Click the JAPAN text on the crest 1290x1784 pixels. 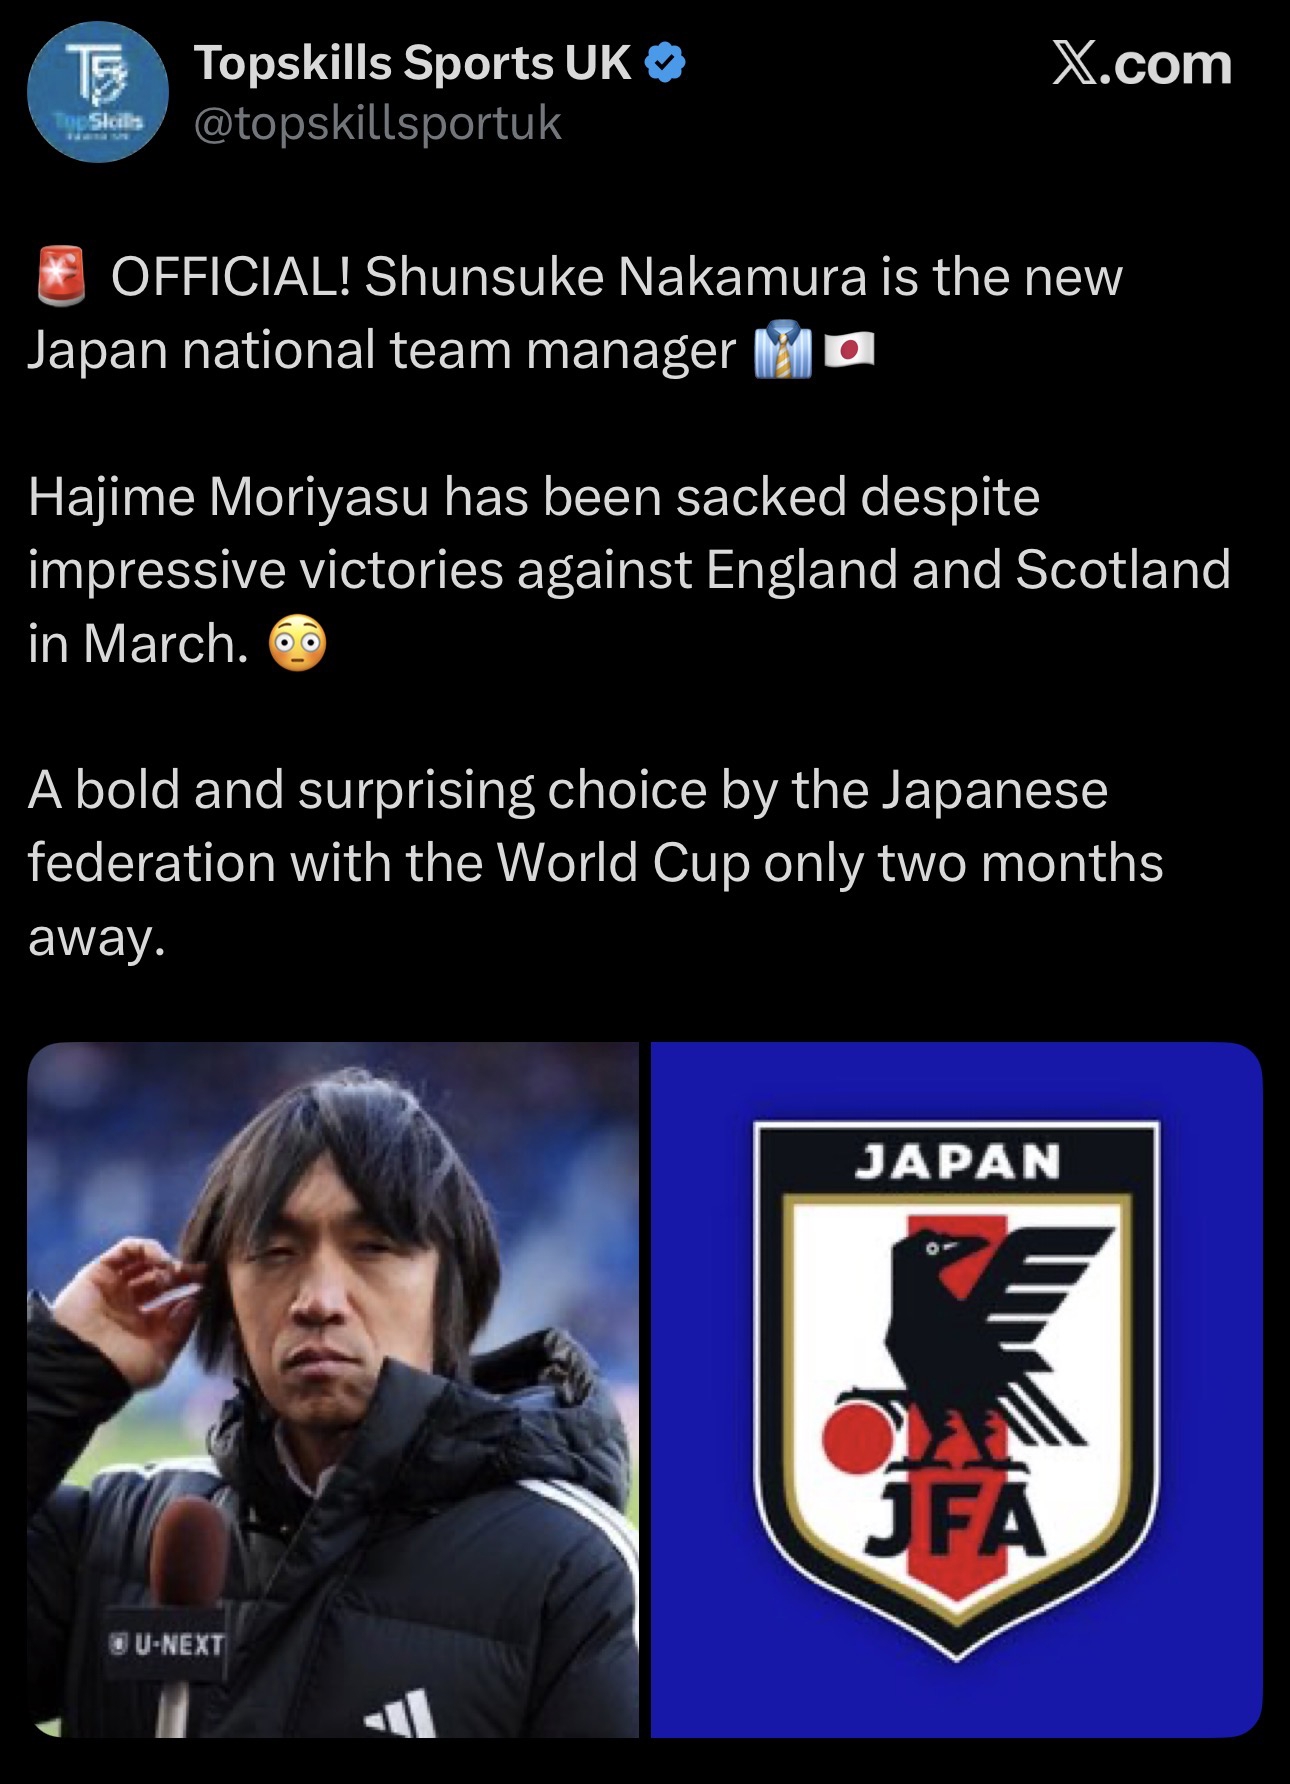957,1162
